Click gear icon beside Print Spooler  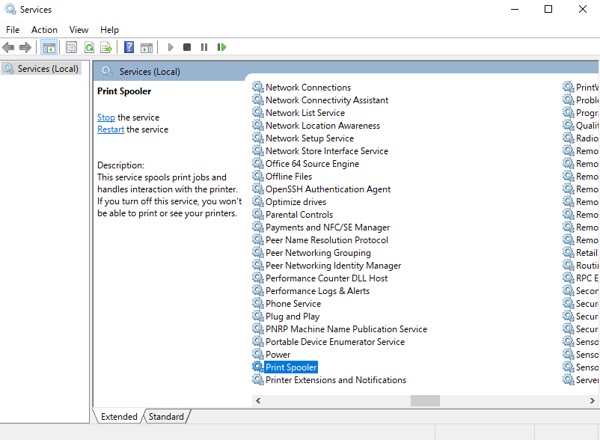point(258,367)
